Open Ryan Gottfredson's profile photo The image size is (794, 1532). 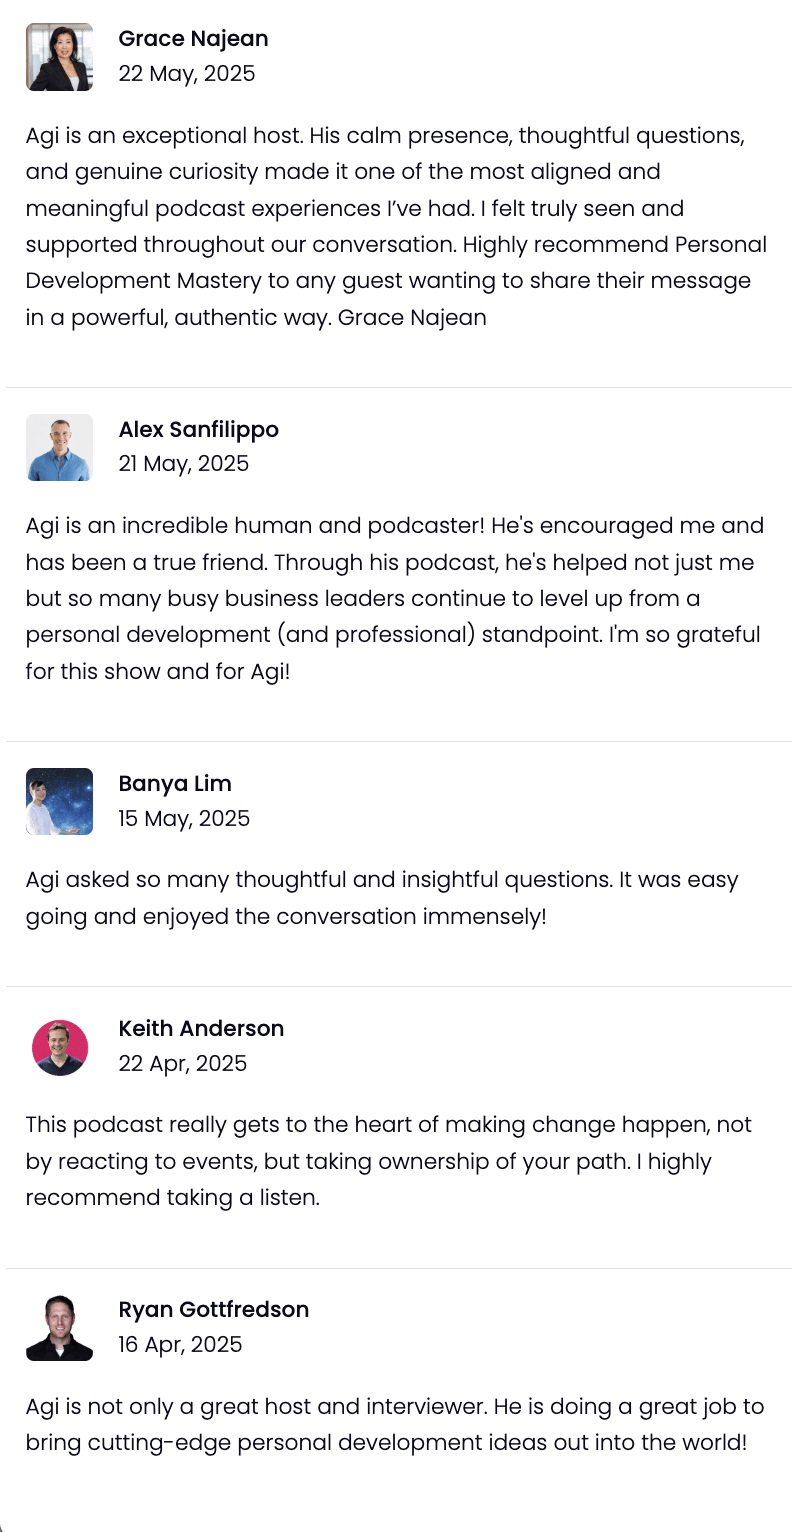click(59, 1327)
